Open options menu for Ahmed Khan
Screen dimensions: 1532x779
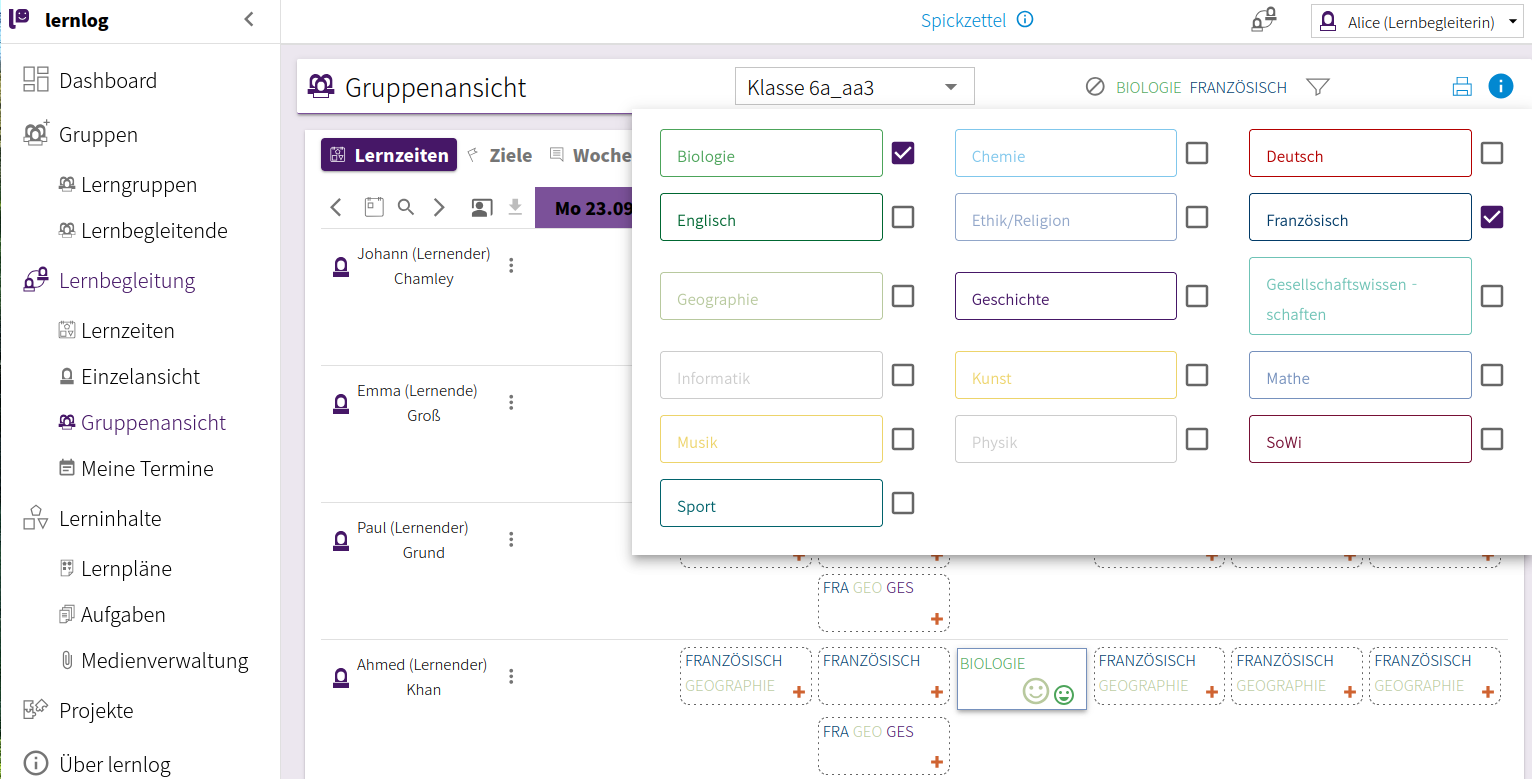(x=511, y=676)
